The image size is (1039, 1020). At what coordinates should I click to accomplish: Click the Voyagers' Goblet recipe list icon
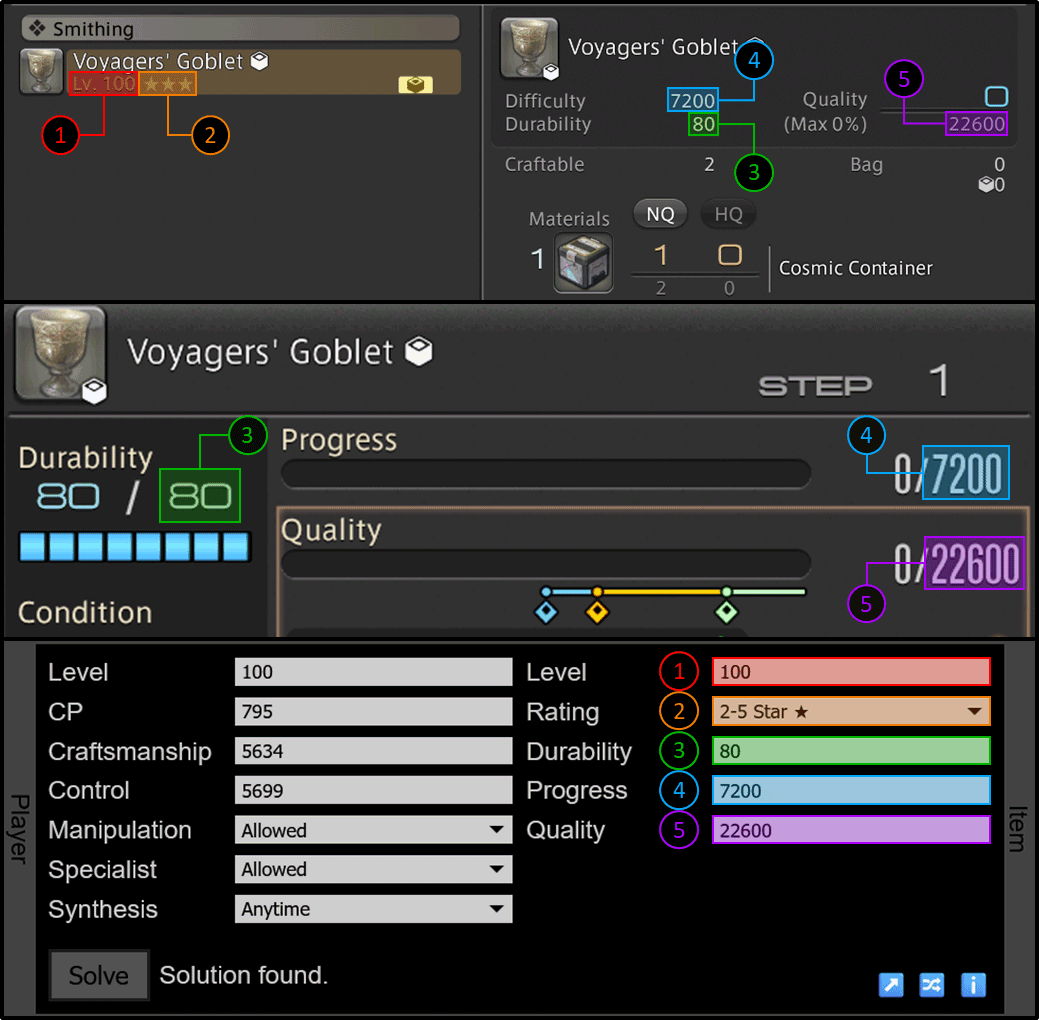[41, 71]
